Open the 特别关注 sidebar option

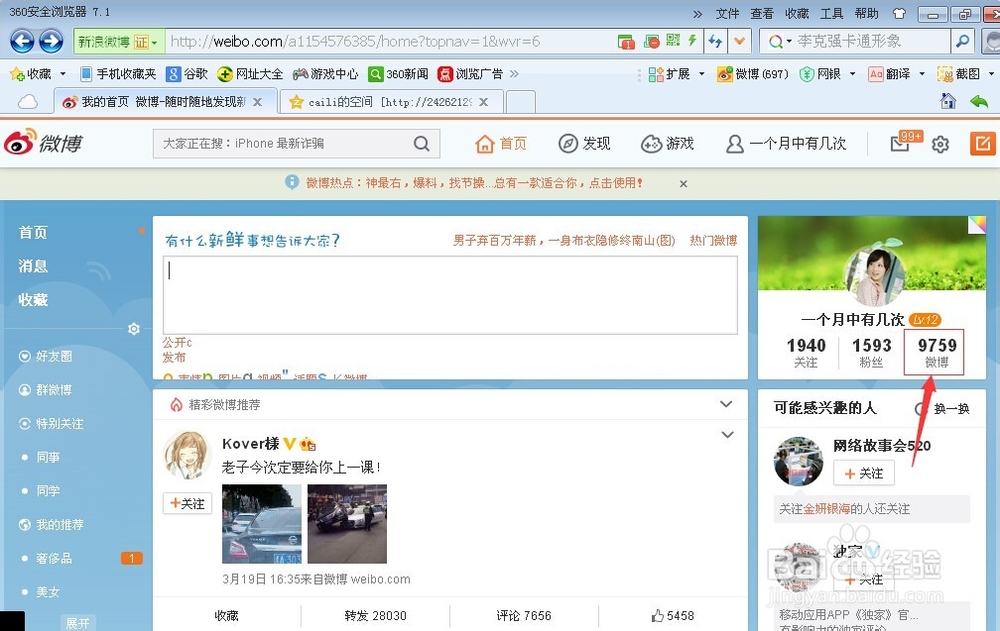pos(55,423)
